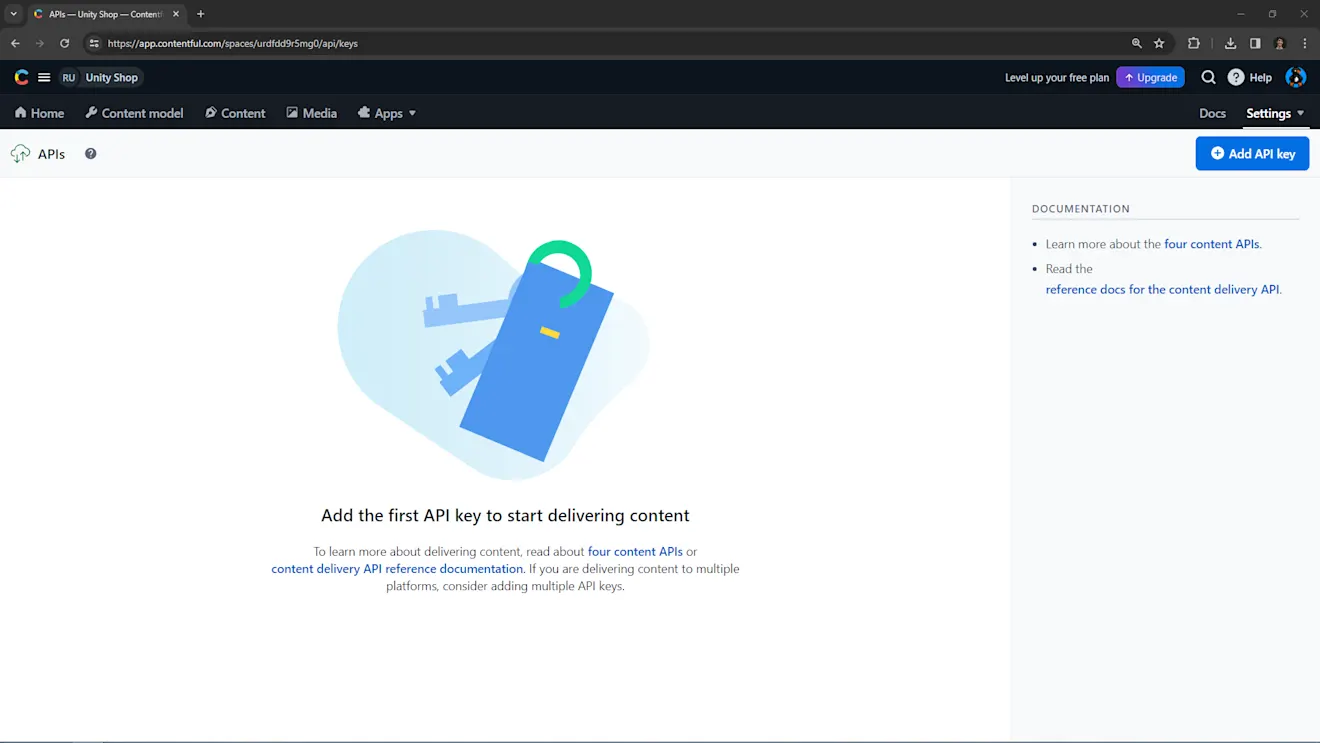The image size is (1320, 743).
Task: Click the DOCUMENTATION sidebar heading
Action: (1081, 209)
